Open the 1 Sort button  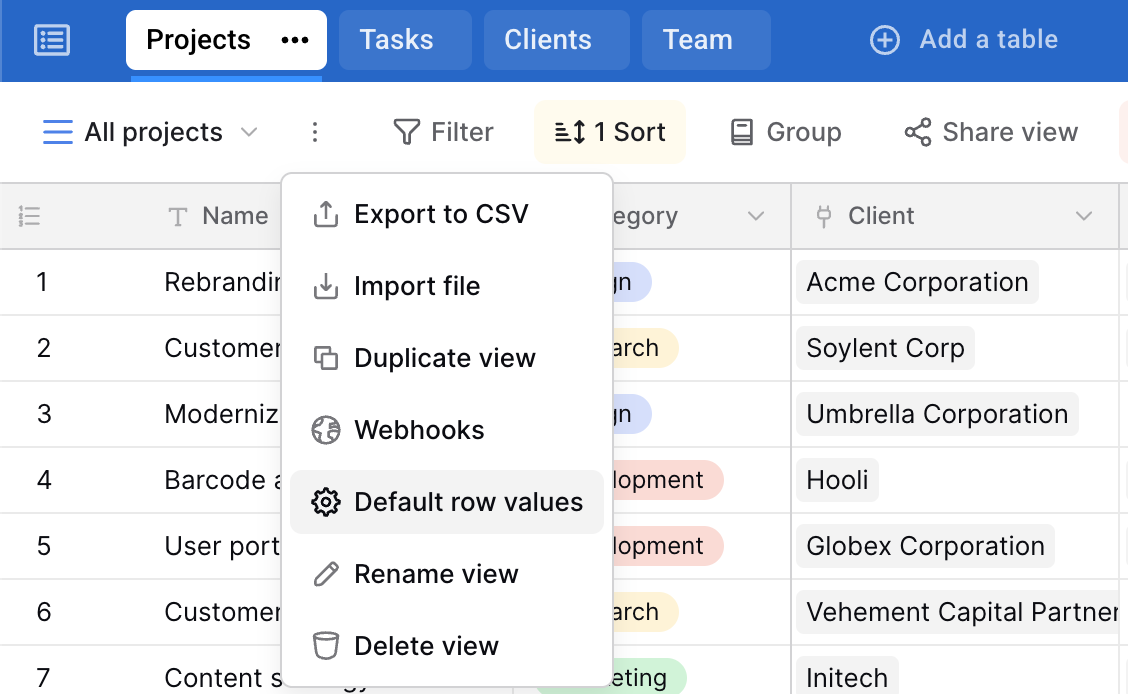click(609, 132)
